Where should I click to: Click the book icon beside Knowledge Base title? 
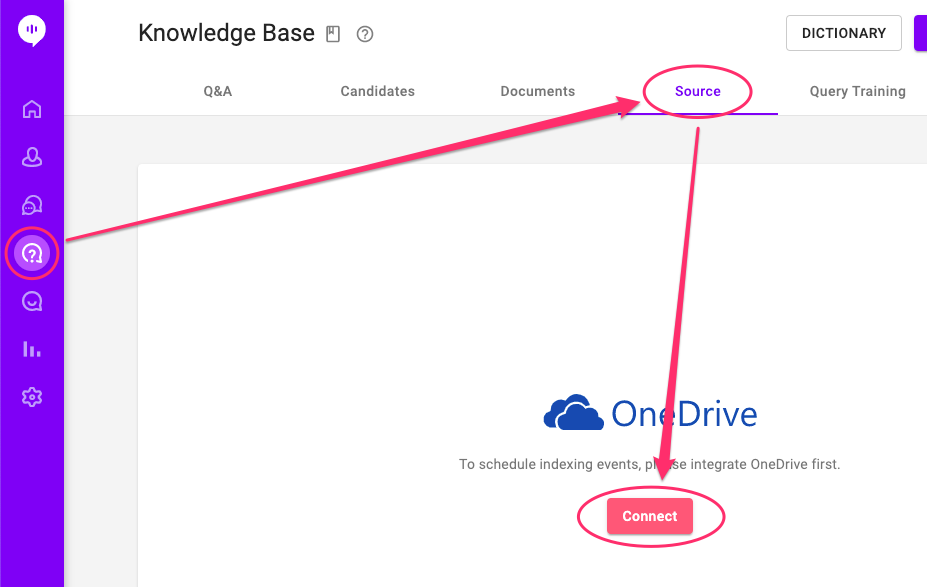coord(333,34)
